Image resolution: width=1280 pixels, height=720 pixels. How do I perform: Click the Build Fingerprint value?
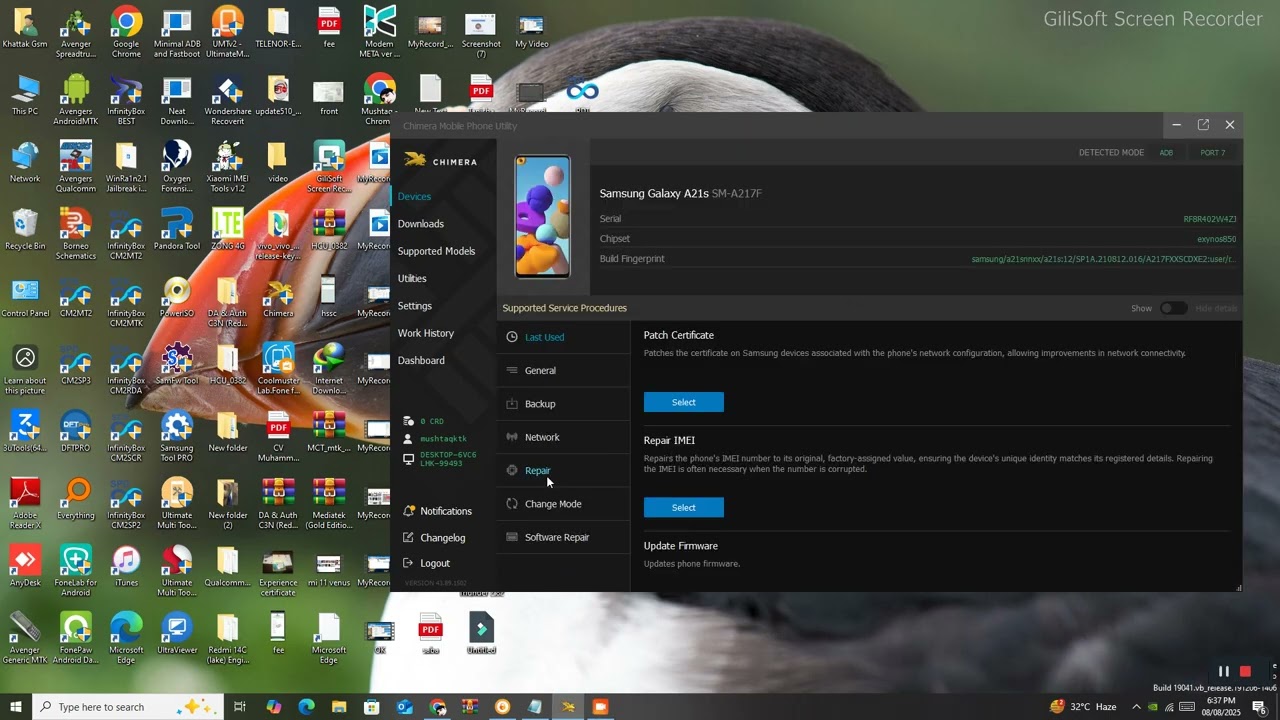pos(1104,259)
